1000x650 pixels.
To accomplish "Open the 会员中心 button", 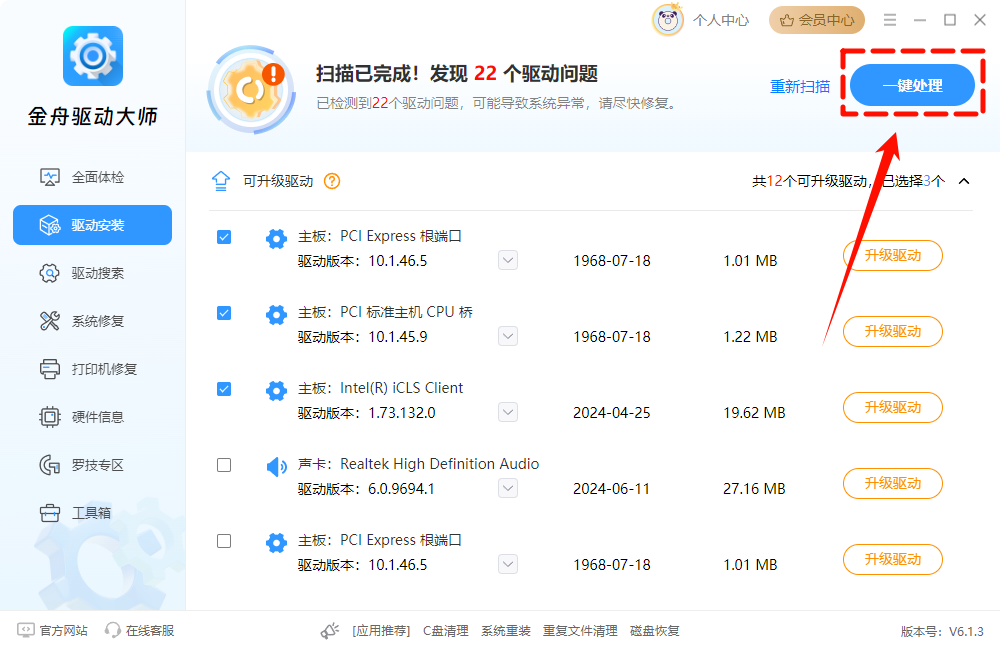I will pyautogui.click(x=816, y=20).
